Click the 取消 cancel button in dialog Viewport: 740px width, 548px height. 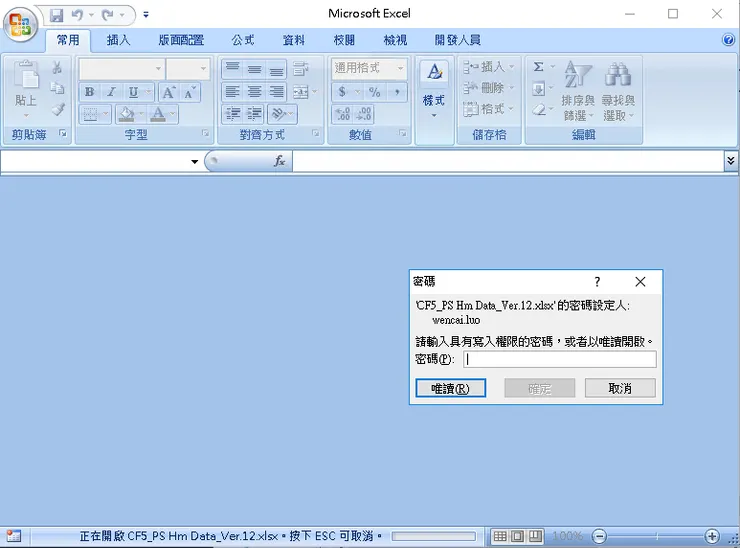pyautogui.click(x=620, y=388)
